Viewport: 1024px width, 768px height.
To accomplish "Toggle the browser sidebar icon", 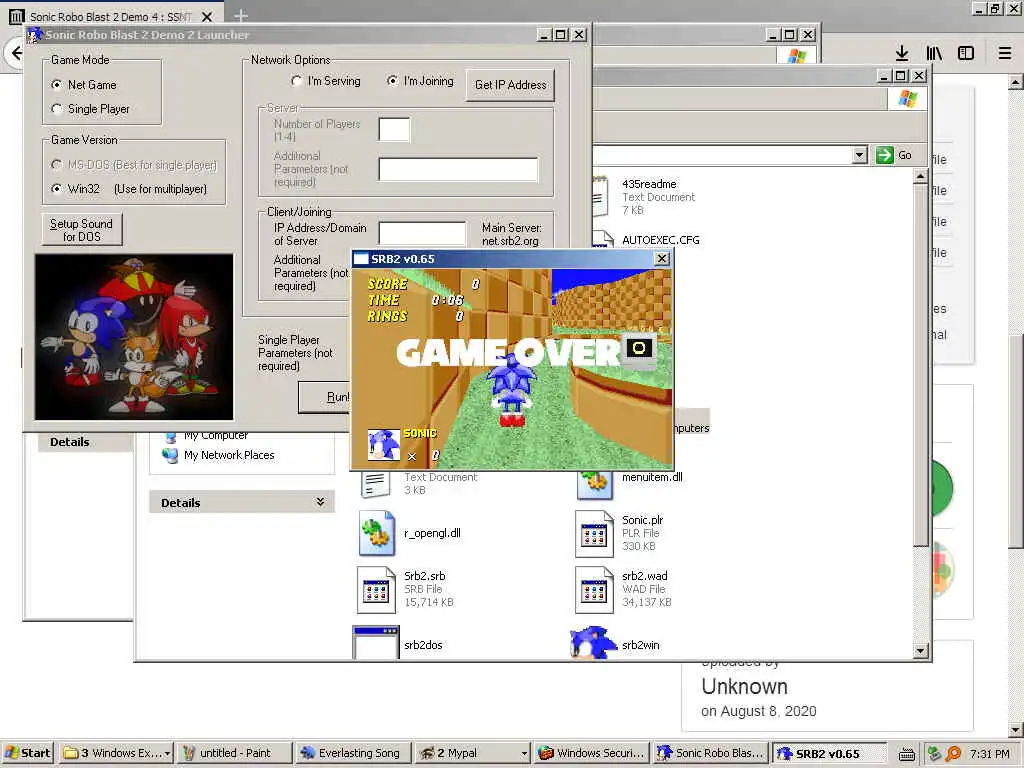I will point(966,53).
